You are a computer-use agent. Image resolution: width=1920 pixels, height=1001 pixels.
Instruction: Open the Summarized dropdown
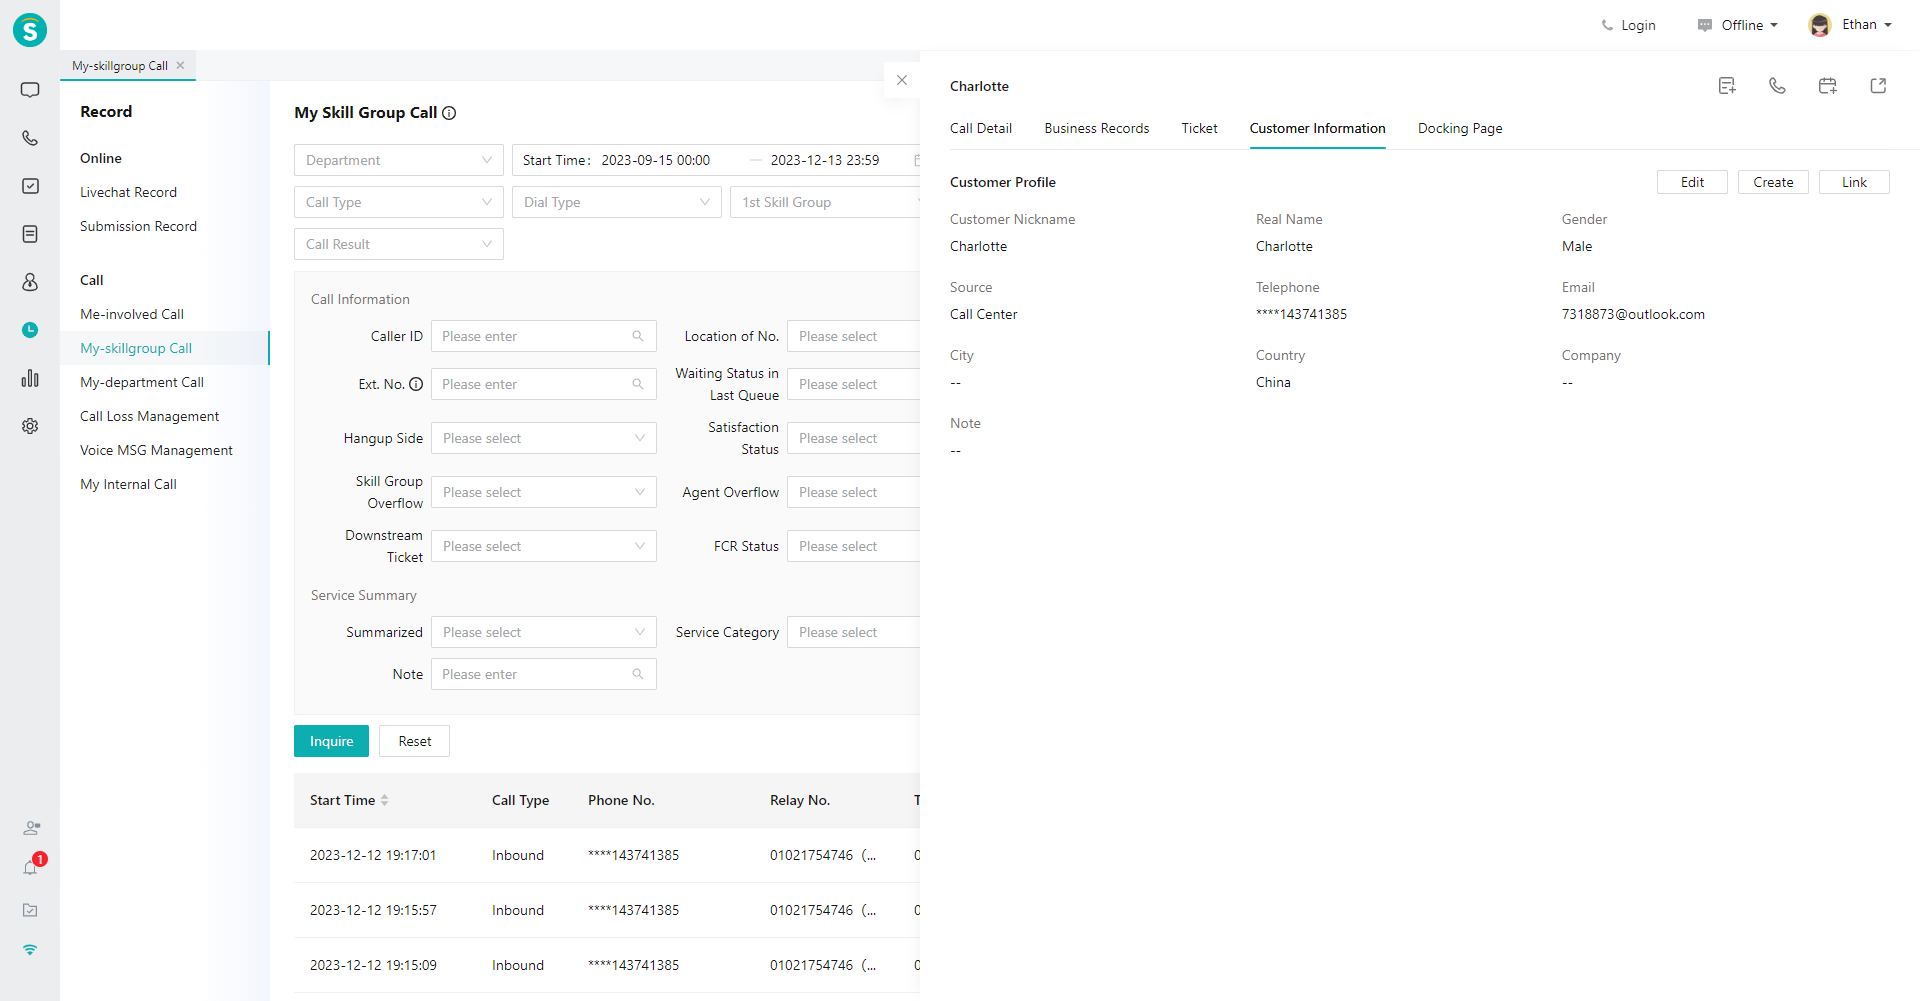pyautogui.click(x=544, y=632)
